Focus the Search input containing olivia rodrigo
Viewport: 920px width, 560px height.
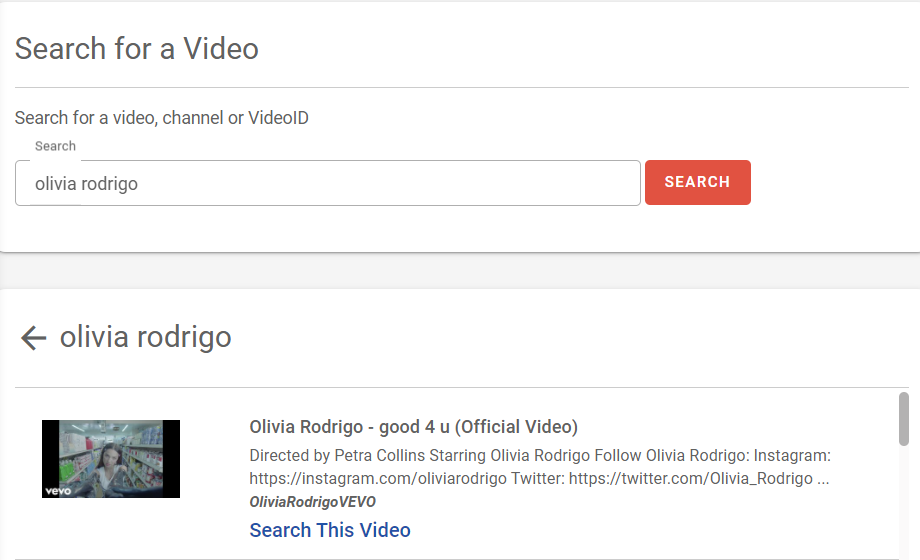pyautogui.click(x=327, y=183)
